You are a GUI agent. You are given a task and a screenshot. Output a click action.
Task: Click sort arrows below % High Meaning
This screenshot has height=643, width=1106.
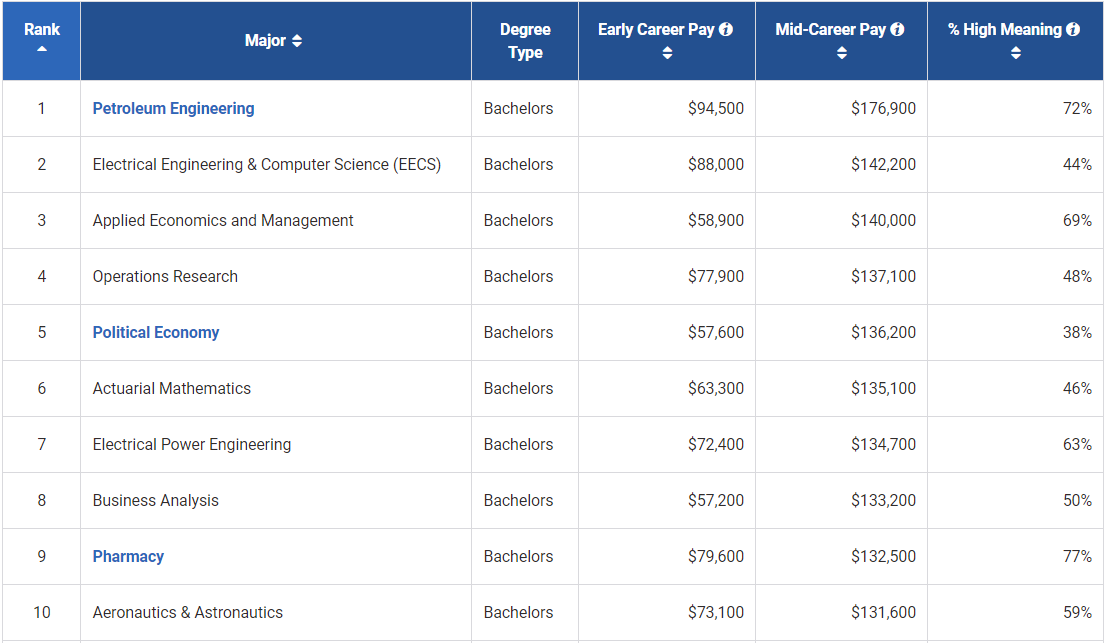pos(1015,53)
